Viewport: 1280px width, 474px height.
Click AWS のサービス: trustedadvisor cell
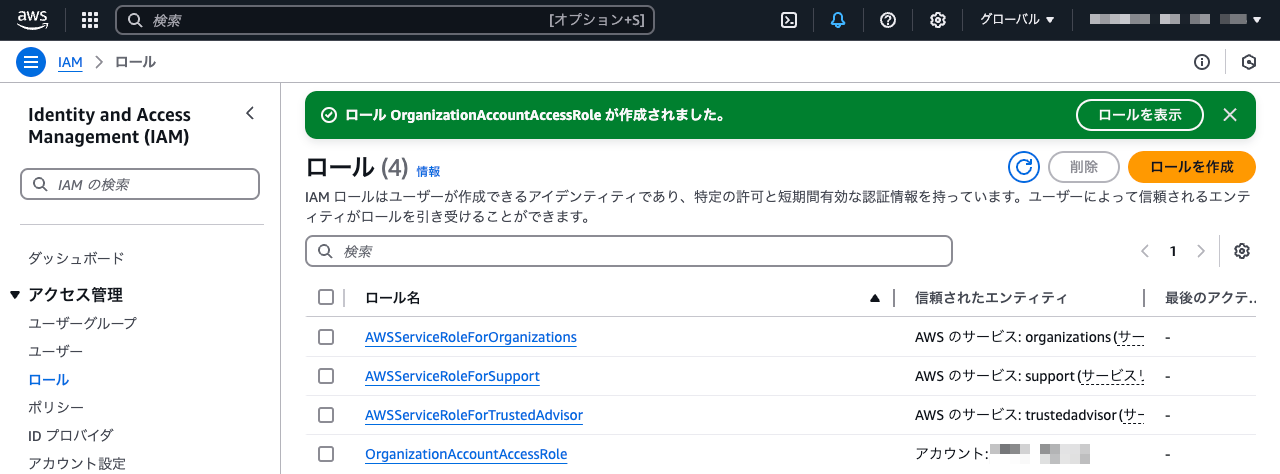[x=1029, y=415]
